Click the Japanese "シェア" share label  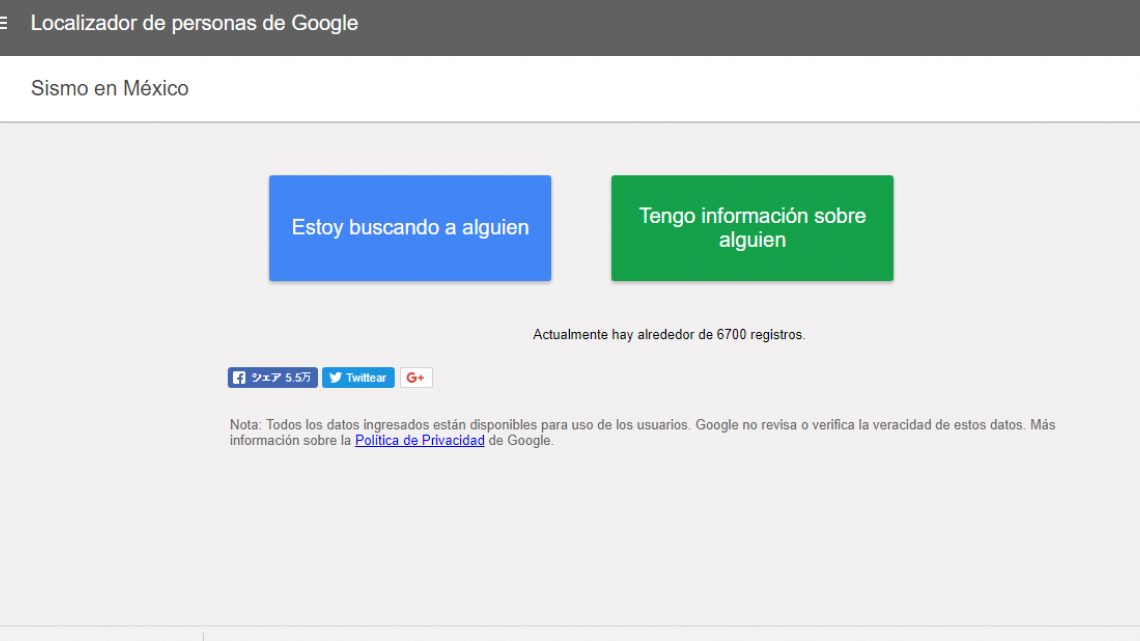pyautogui.click(x=265, y=378)
